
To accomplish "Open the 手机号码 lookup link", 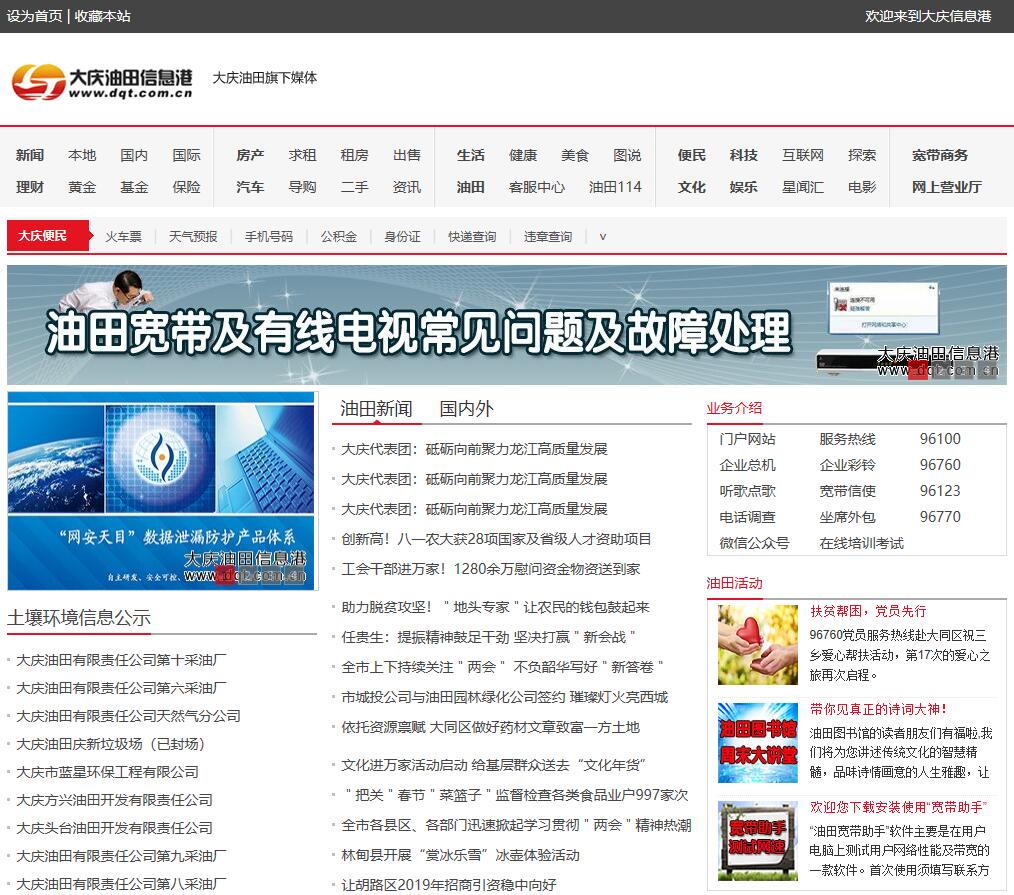I will point(269,237).
